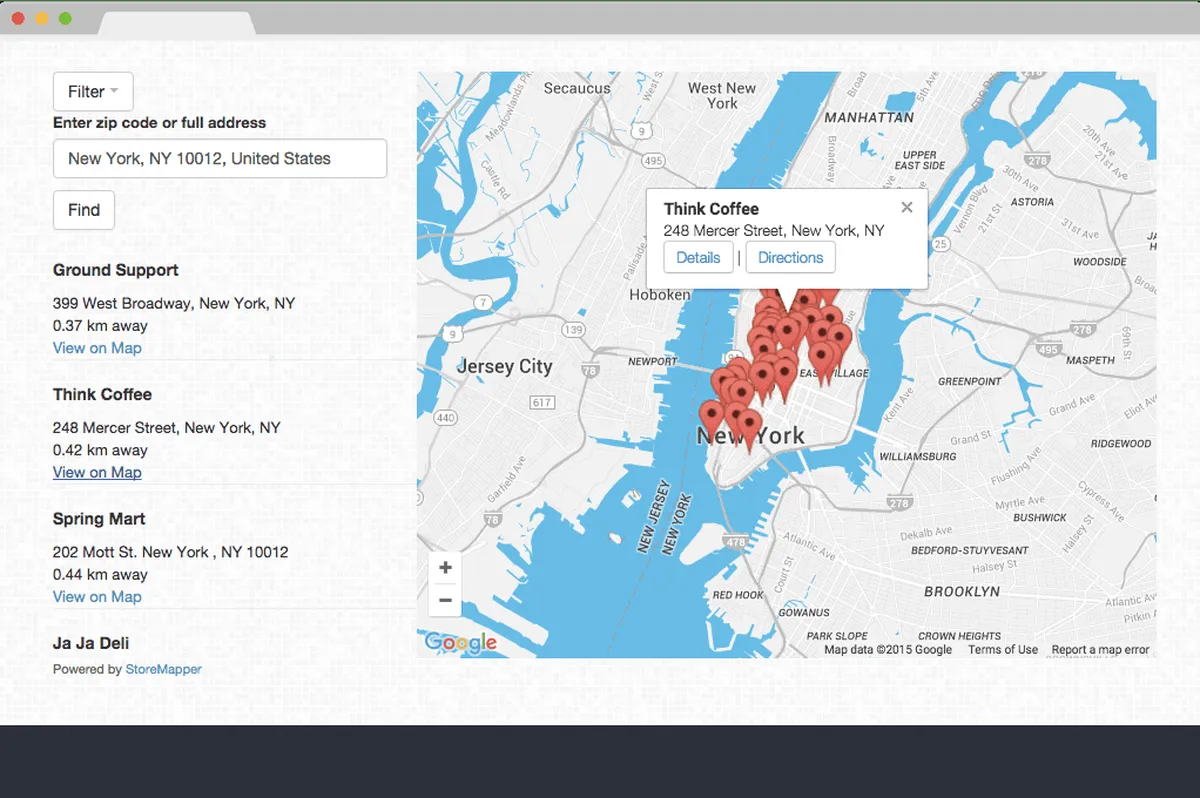Click Report a map error link
Image resolution: width=1200 pixels, height=798 pixels.
coord(1100,650)
